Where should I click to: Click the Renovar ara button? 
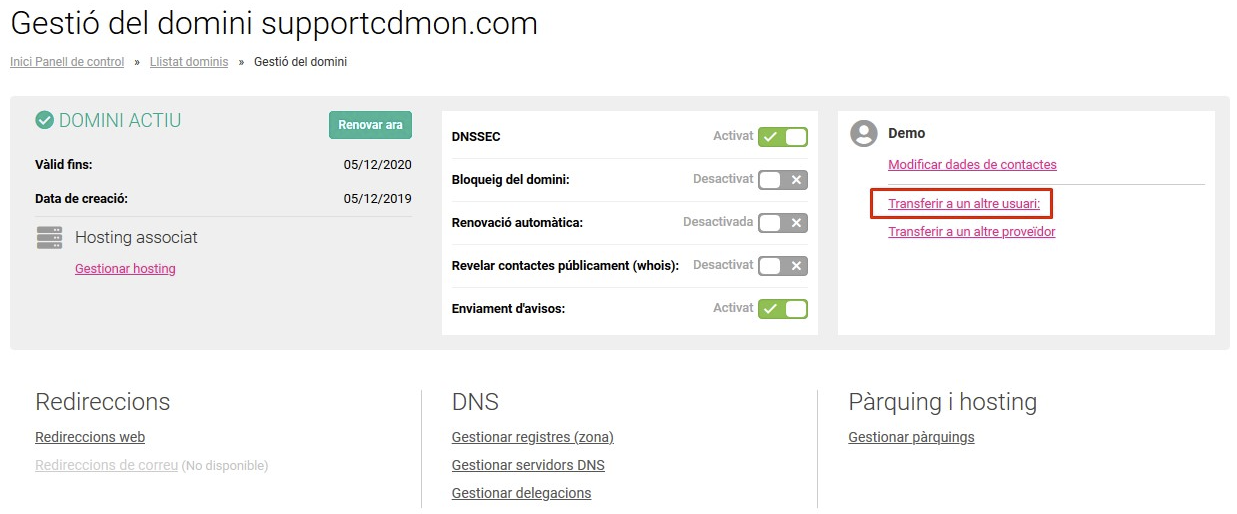[370, 125]
